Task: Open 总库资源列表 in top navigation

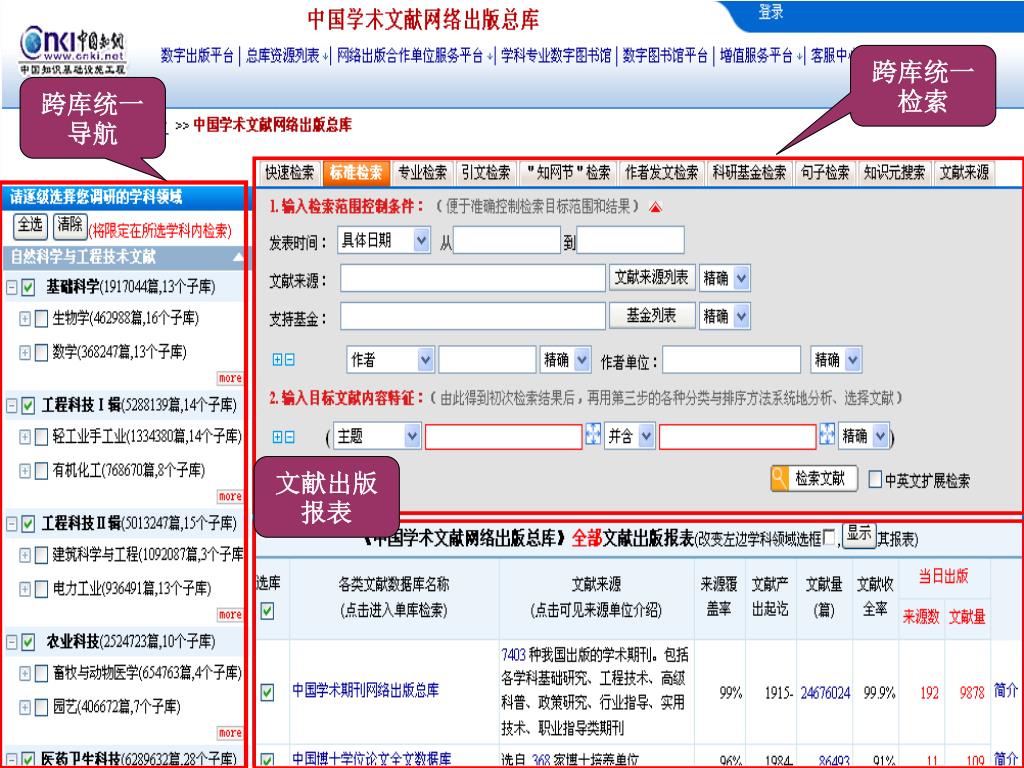Action: click(283, 56)
